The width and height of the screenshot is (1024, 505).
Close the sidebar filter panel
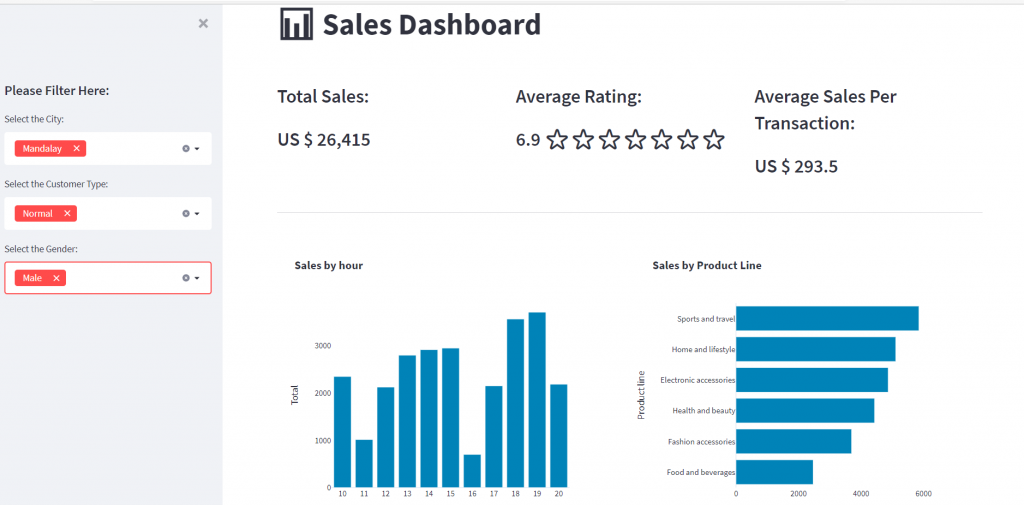tap(203, 24)
